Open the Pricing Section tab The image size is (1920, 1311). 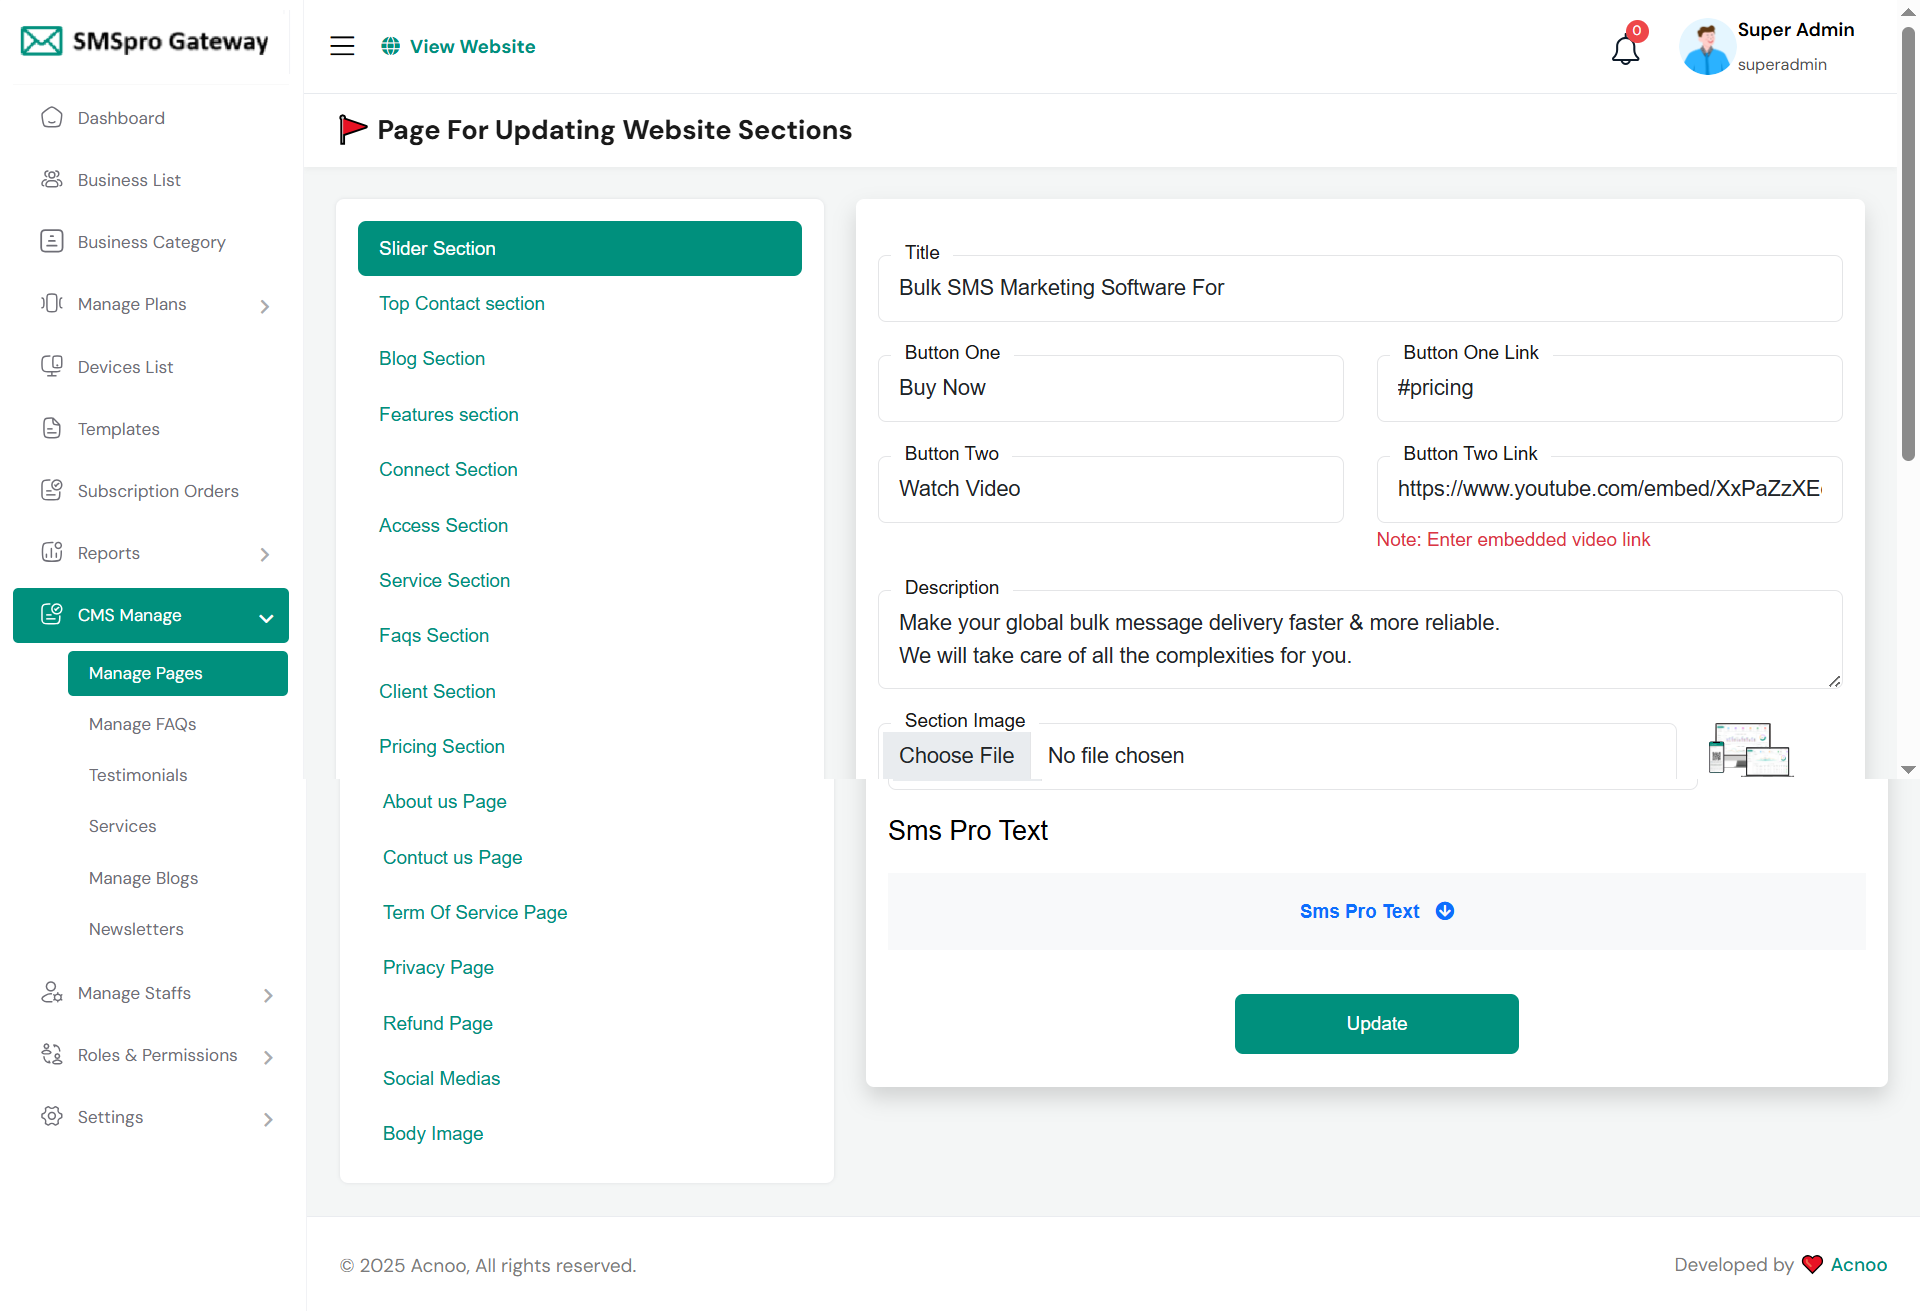[441, 746]
